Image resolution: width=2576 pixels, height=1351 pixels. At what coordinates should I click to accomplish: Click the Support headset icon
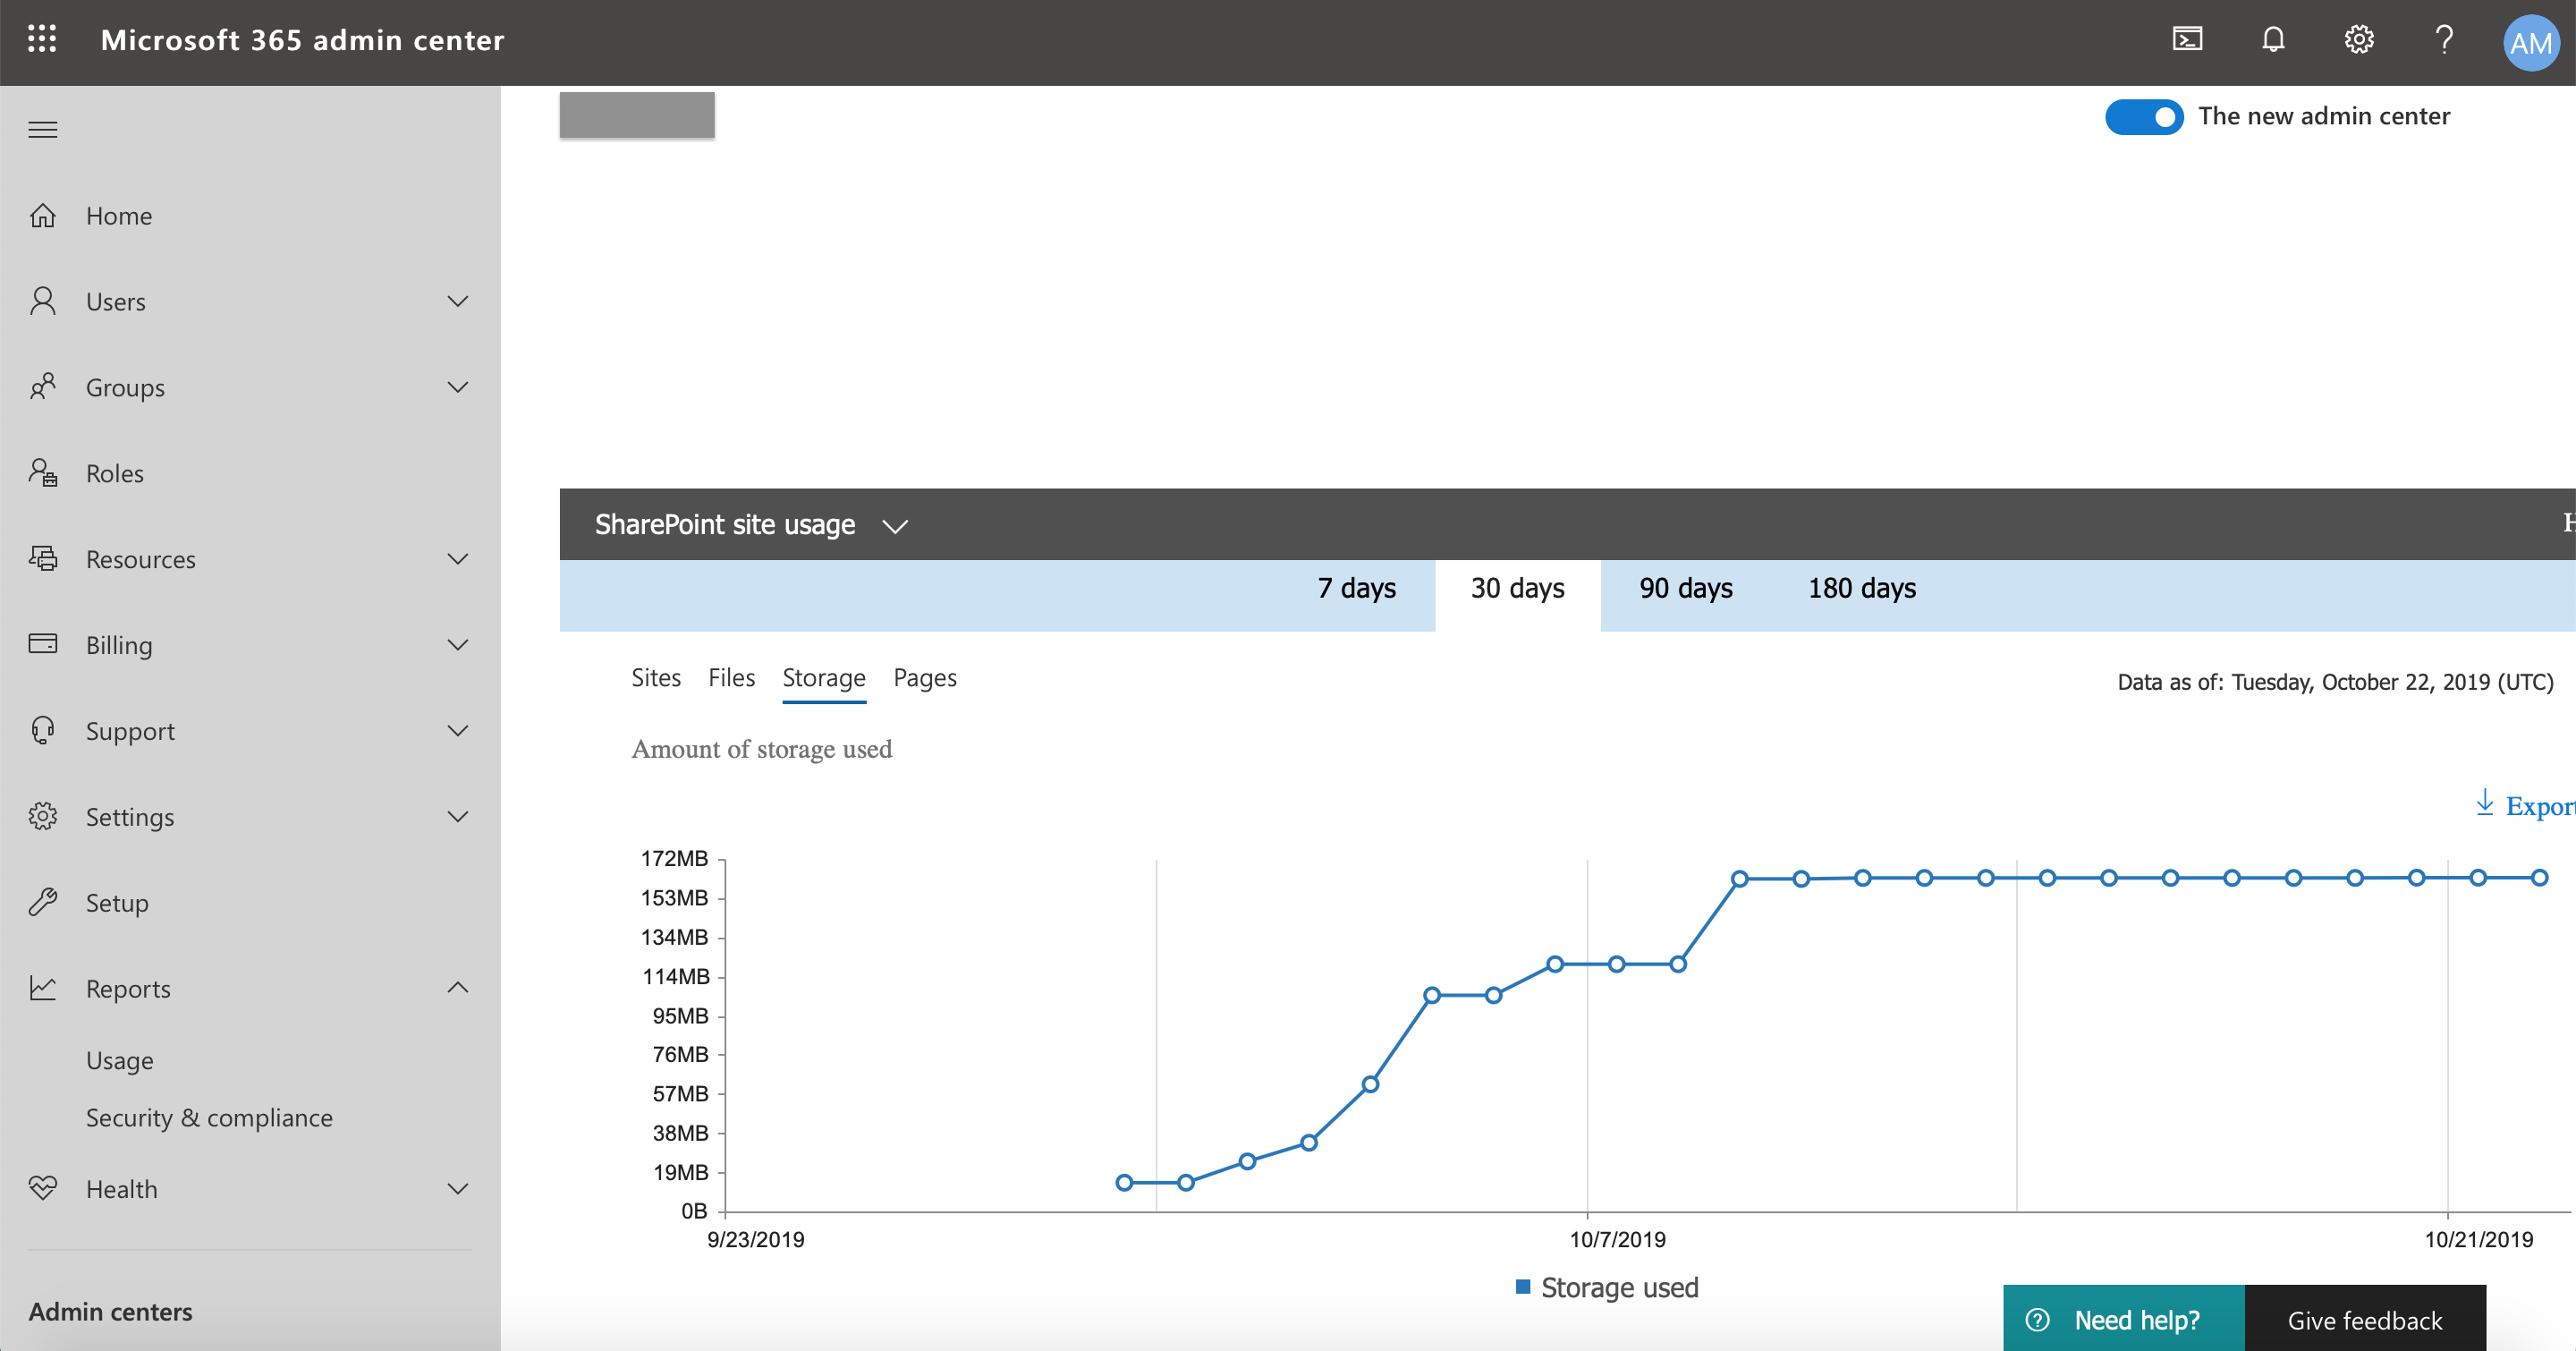[x=43, y=730]
